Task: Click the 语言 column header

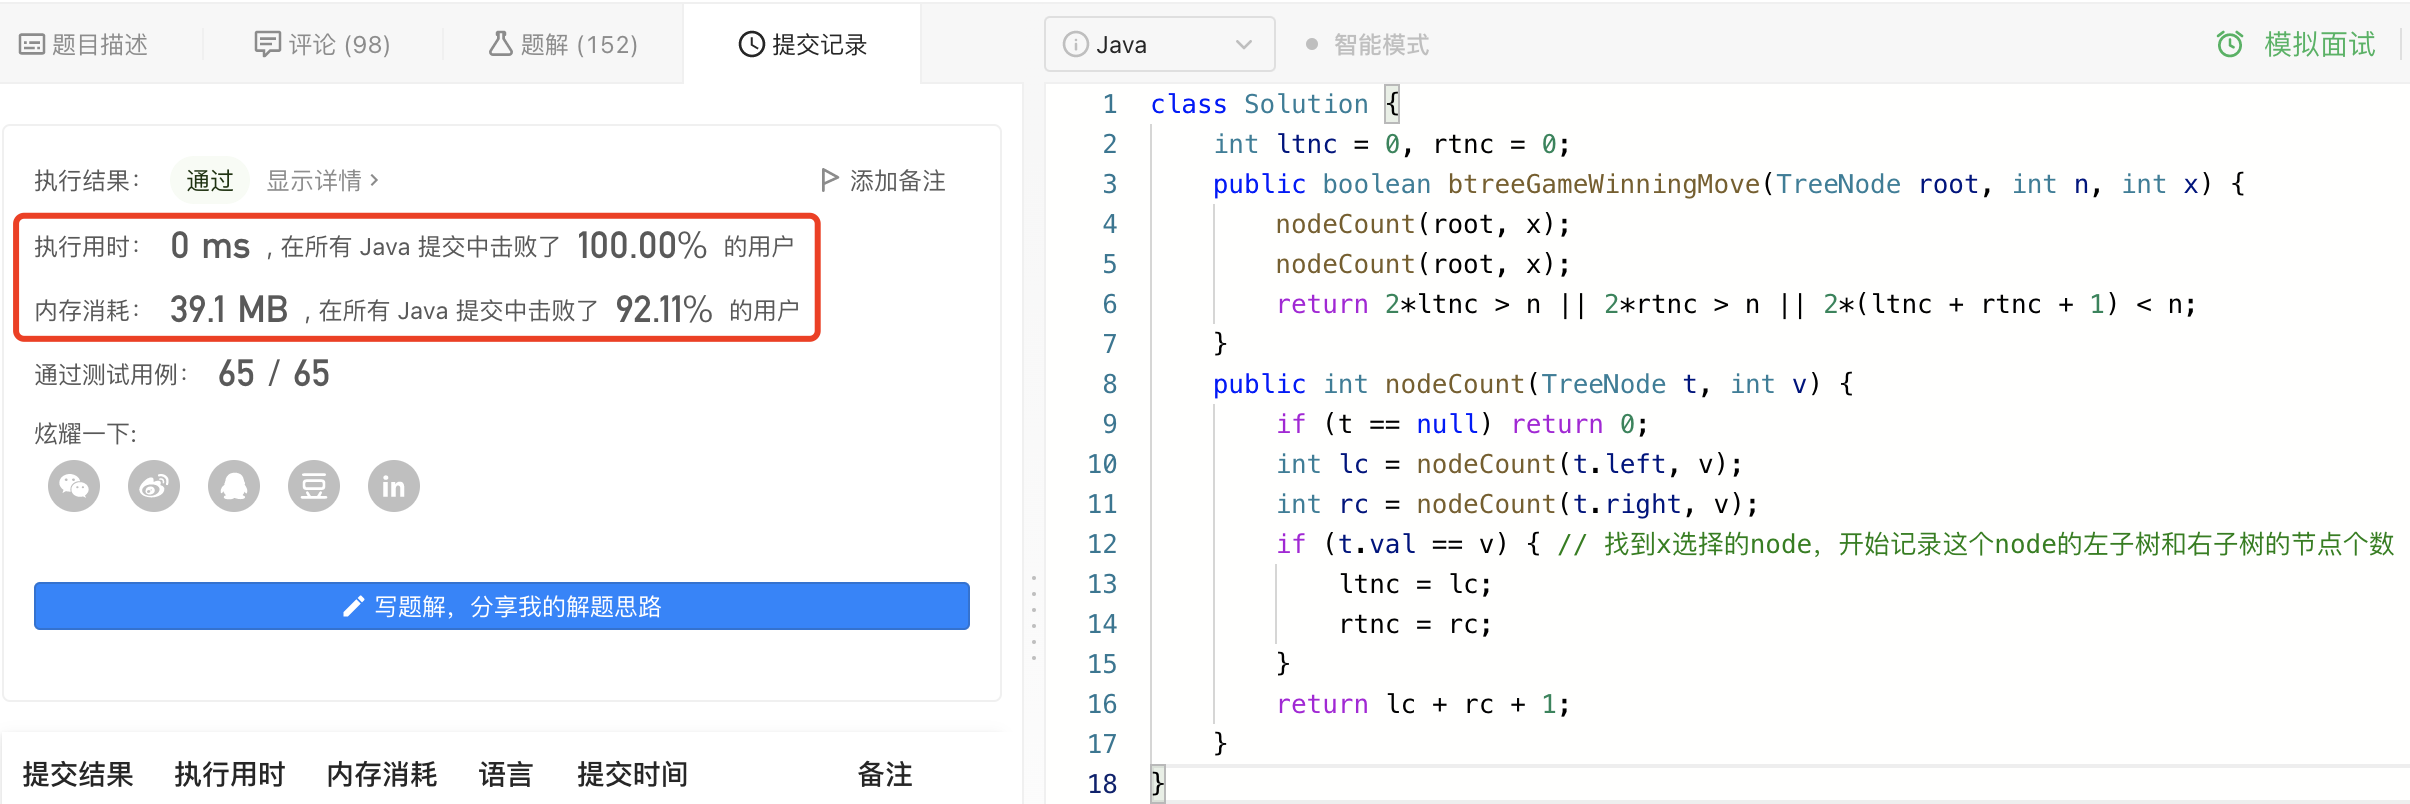Action: [x=505, y=775]
